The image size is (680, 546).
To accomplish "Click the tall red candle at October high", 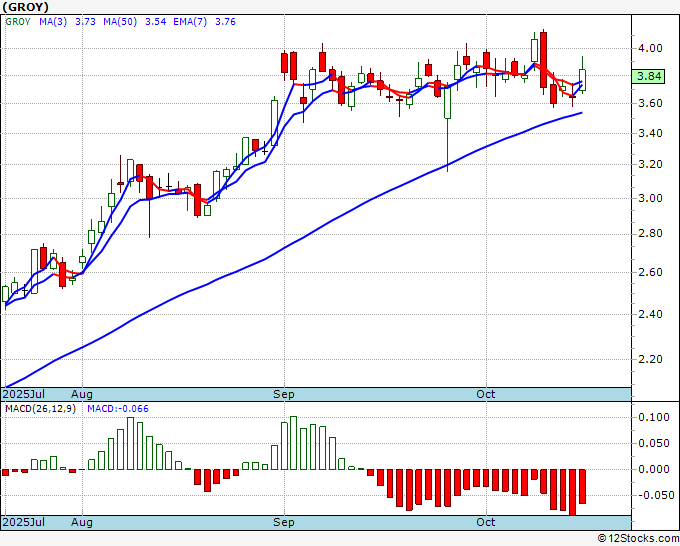I will 543,60.
